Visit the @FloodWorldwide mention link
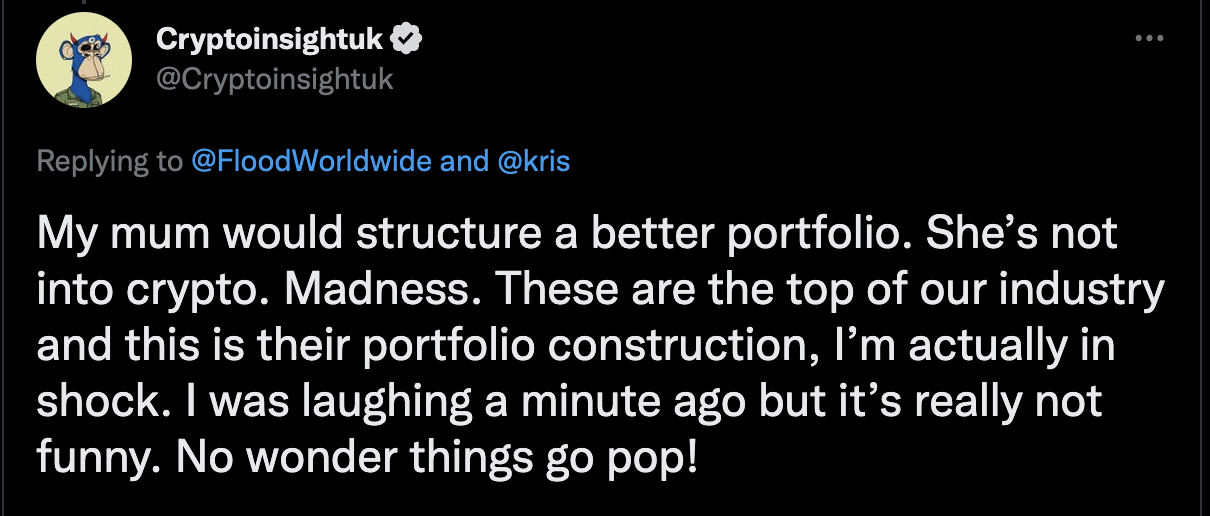The width and height of the screenshot is (1210, 516). (x=312, y=161)
